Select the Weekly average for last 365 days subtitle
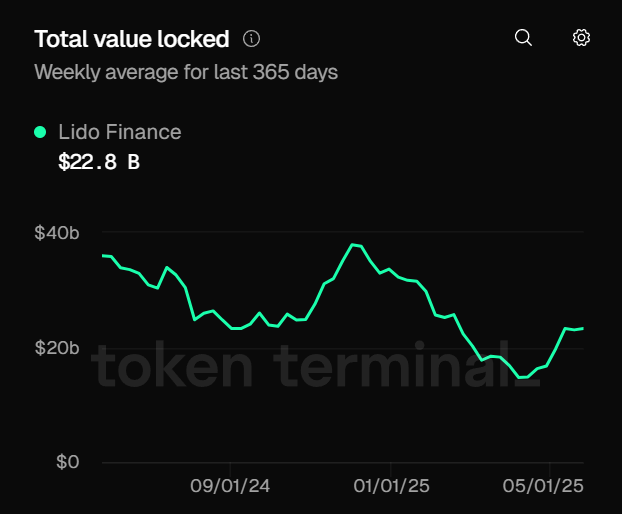 tap(186, 72)
